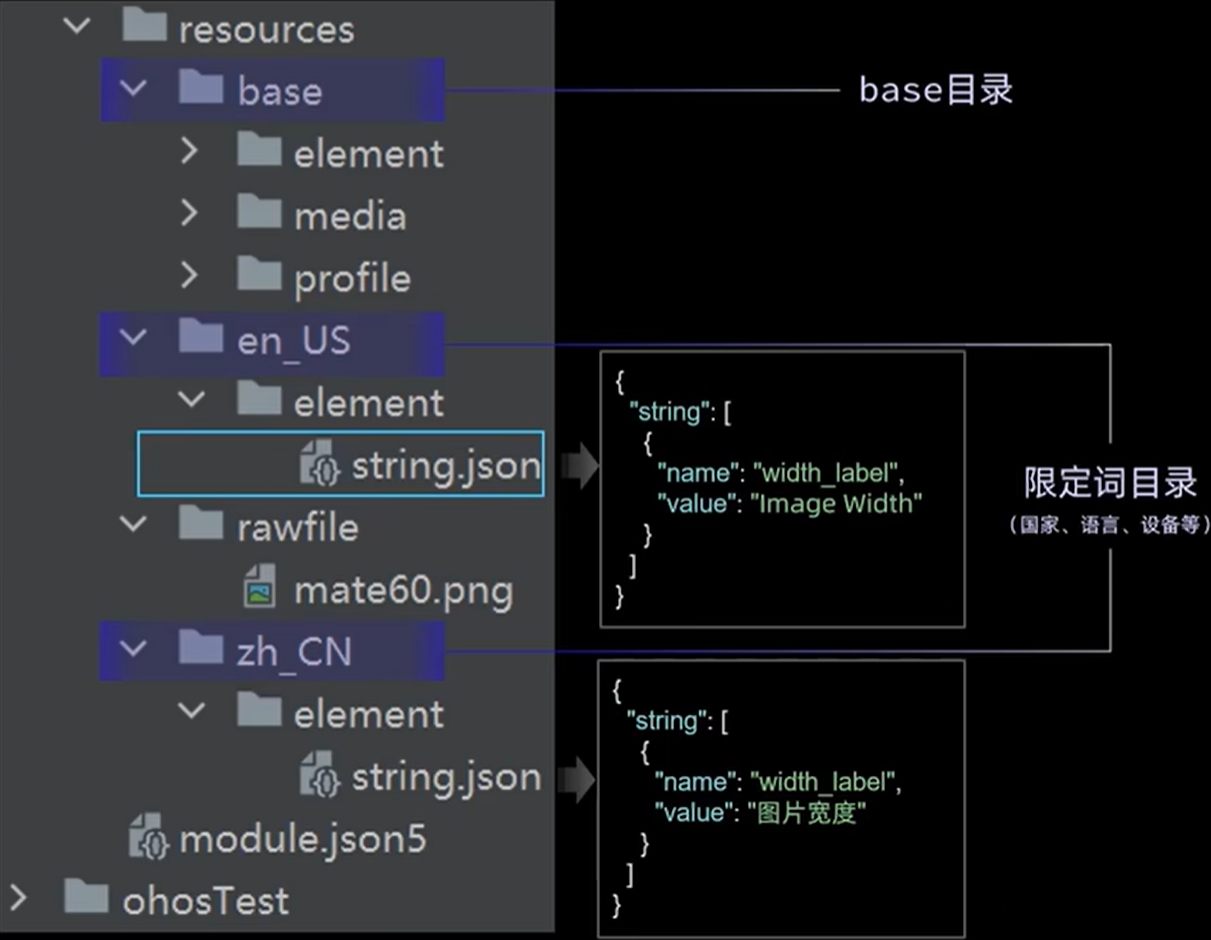Select the element folder under base

pyautogui.click(x=368, y=154)
